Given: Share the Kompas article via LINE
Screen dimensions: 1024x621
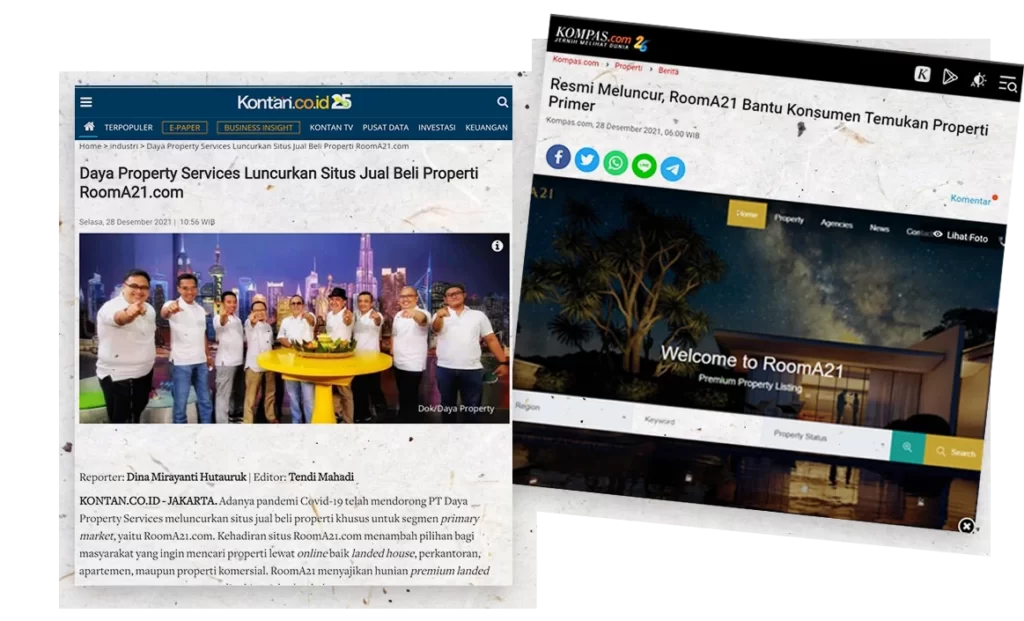Looking at the screenshot, I should coord(644,167).
